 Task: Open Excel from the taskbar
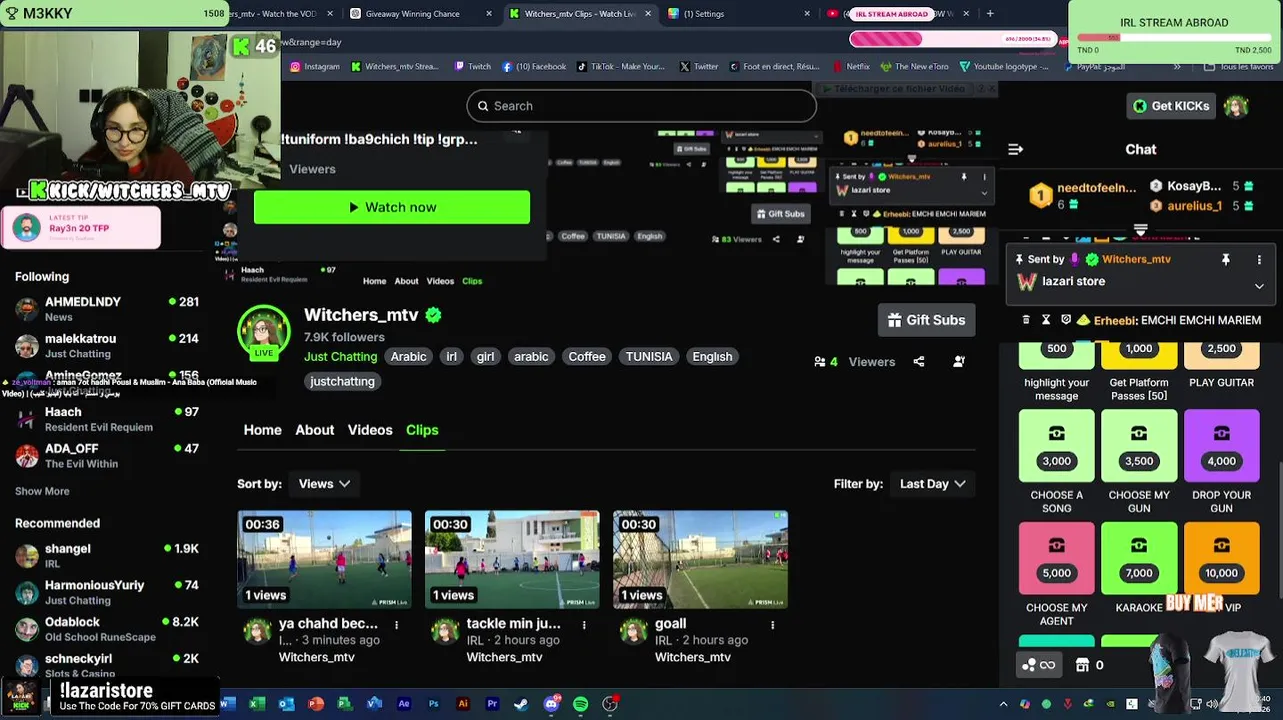pyautogui.click(x=256, y=704)
